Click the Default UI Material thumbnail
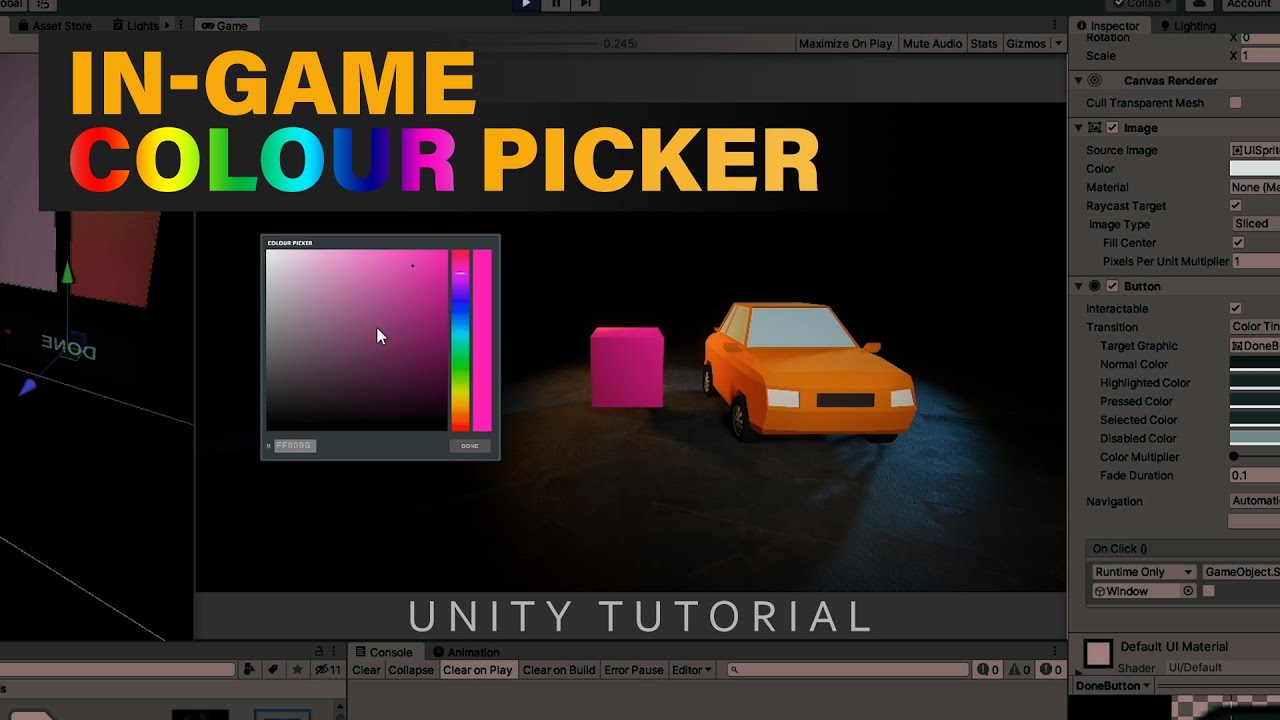Image resolution: width=1280 pixels, height=720 pixels. click(x=1098, y=654)
